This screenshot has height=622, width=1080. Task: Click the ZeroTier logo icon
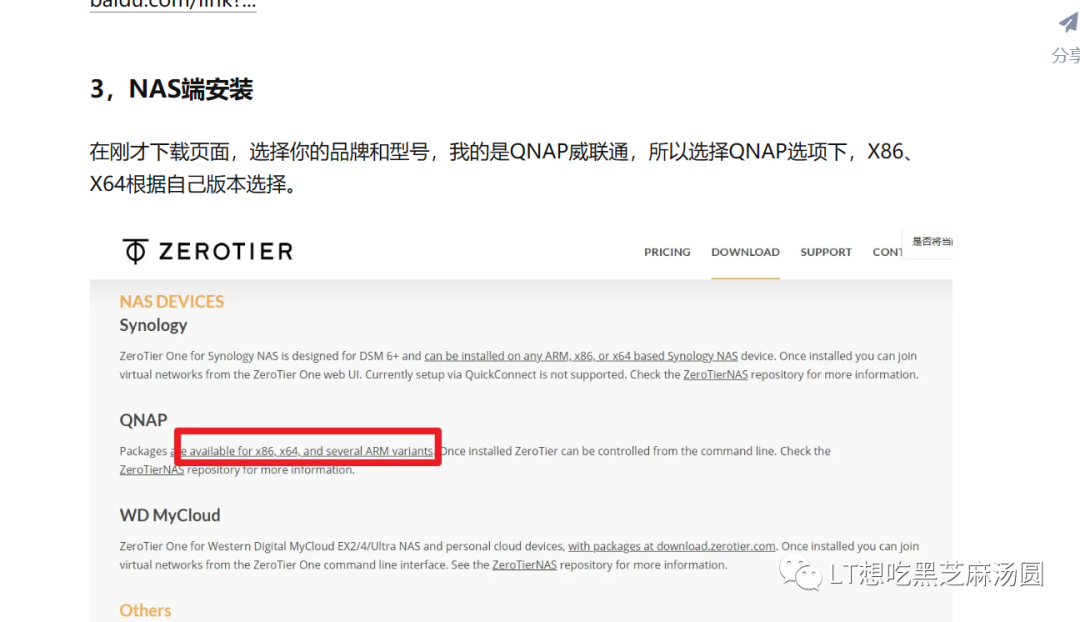[x=135, y=251]
